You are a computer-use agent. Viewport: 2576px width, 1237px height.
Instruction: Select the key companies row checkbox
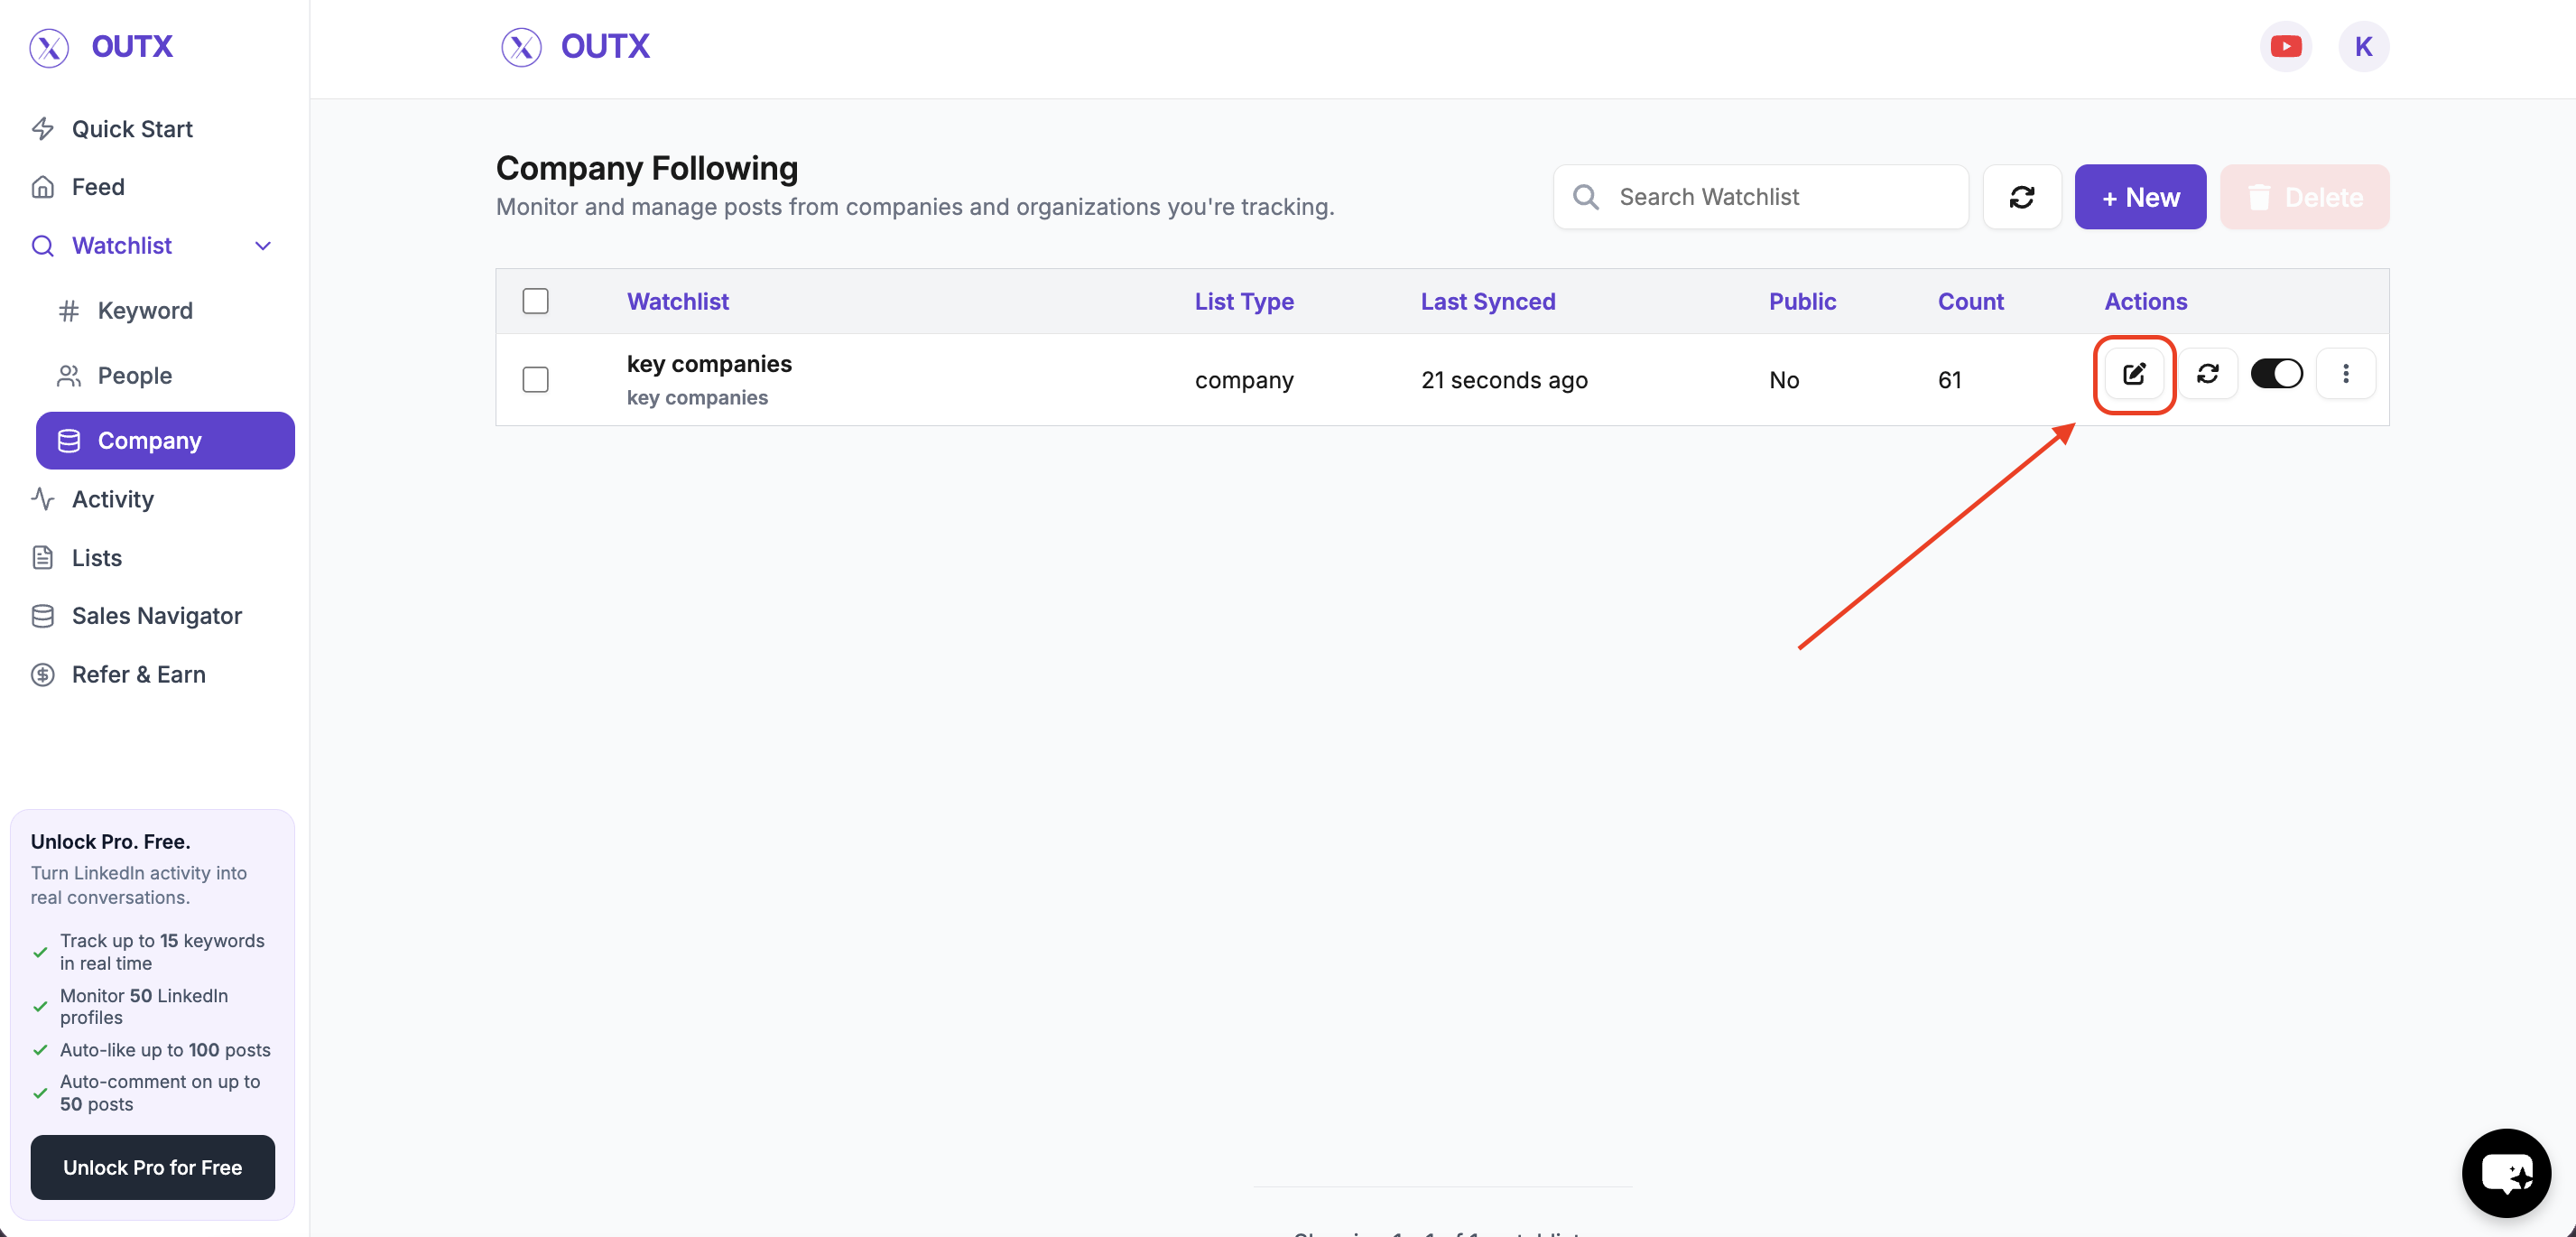coord(536,380)
